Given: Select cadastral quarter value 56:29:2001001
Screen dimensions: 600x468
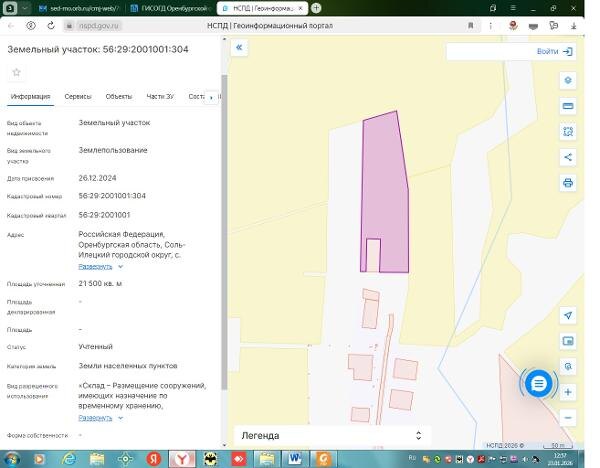Looking at the screenshot, I should click(104, 215).
